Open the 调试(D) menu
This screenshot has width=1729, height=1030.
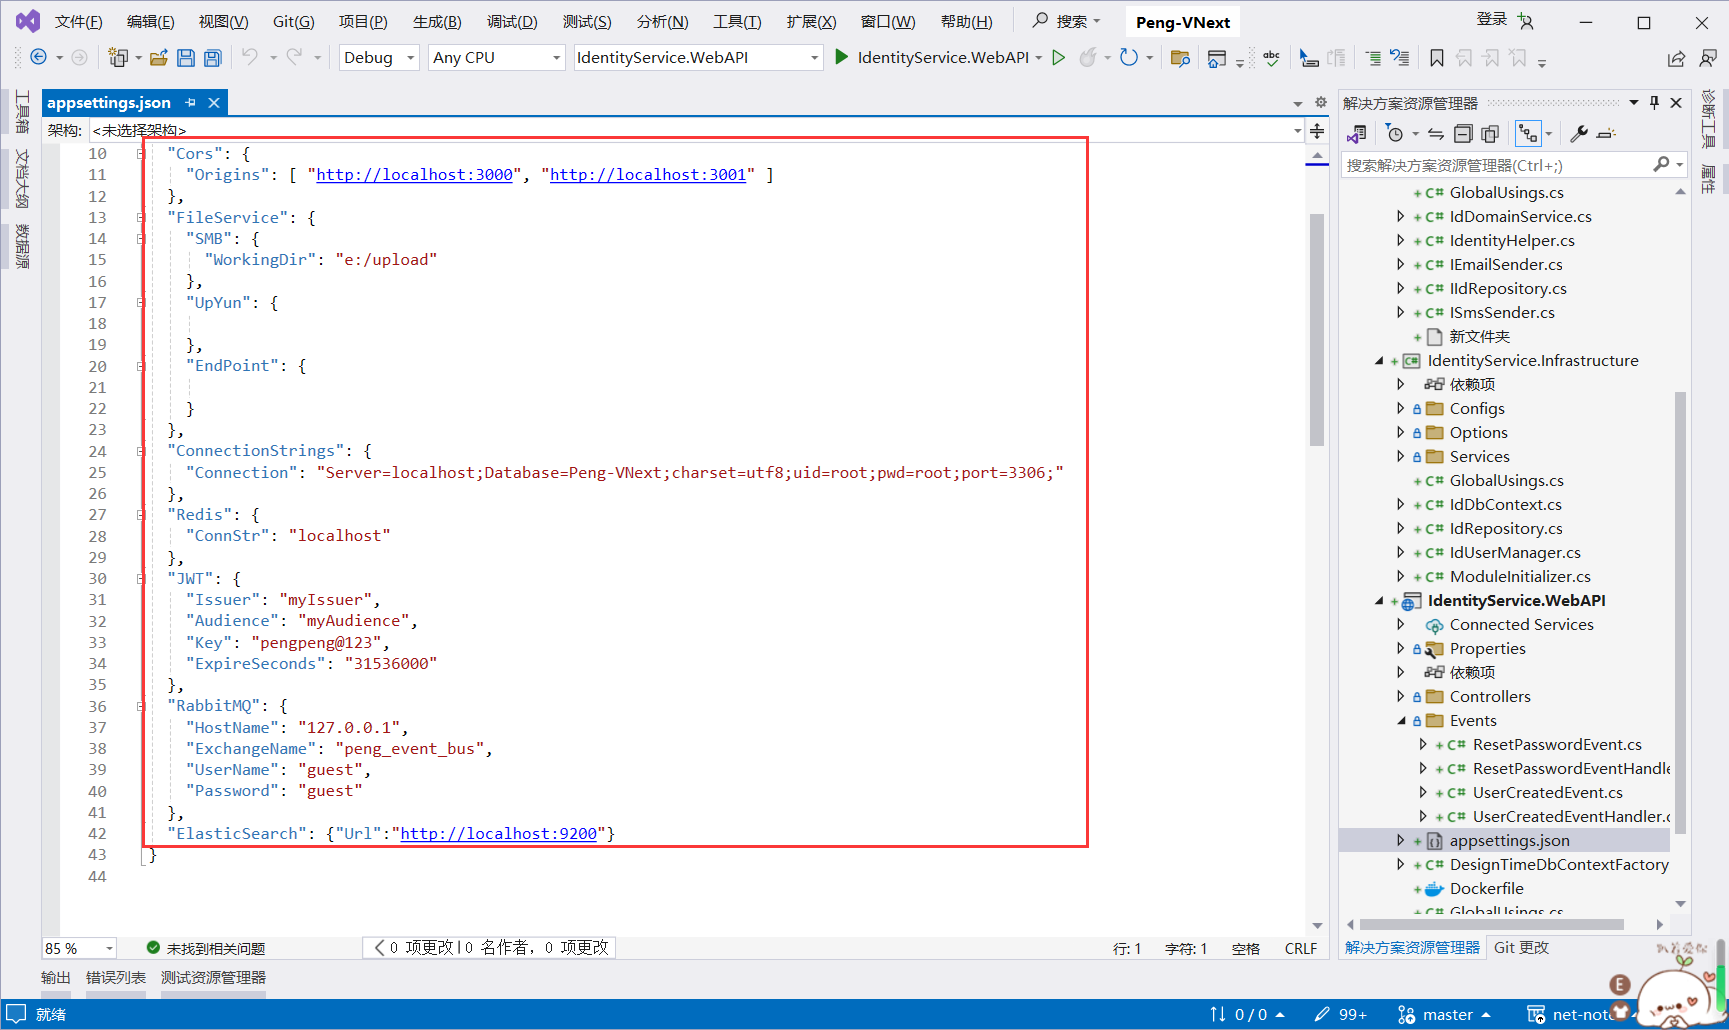(x=512, y=22)
